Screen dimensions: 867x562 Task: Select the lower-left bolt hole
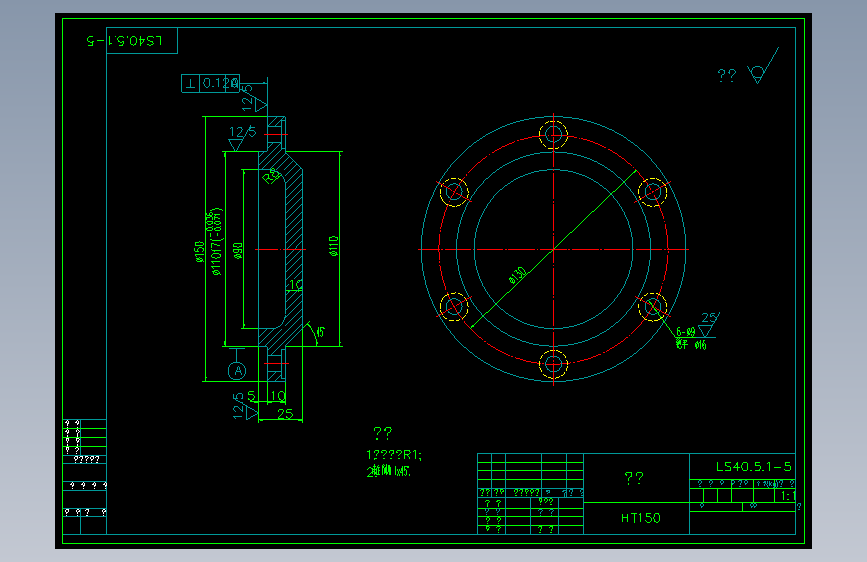click(454, 307)
